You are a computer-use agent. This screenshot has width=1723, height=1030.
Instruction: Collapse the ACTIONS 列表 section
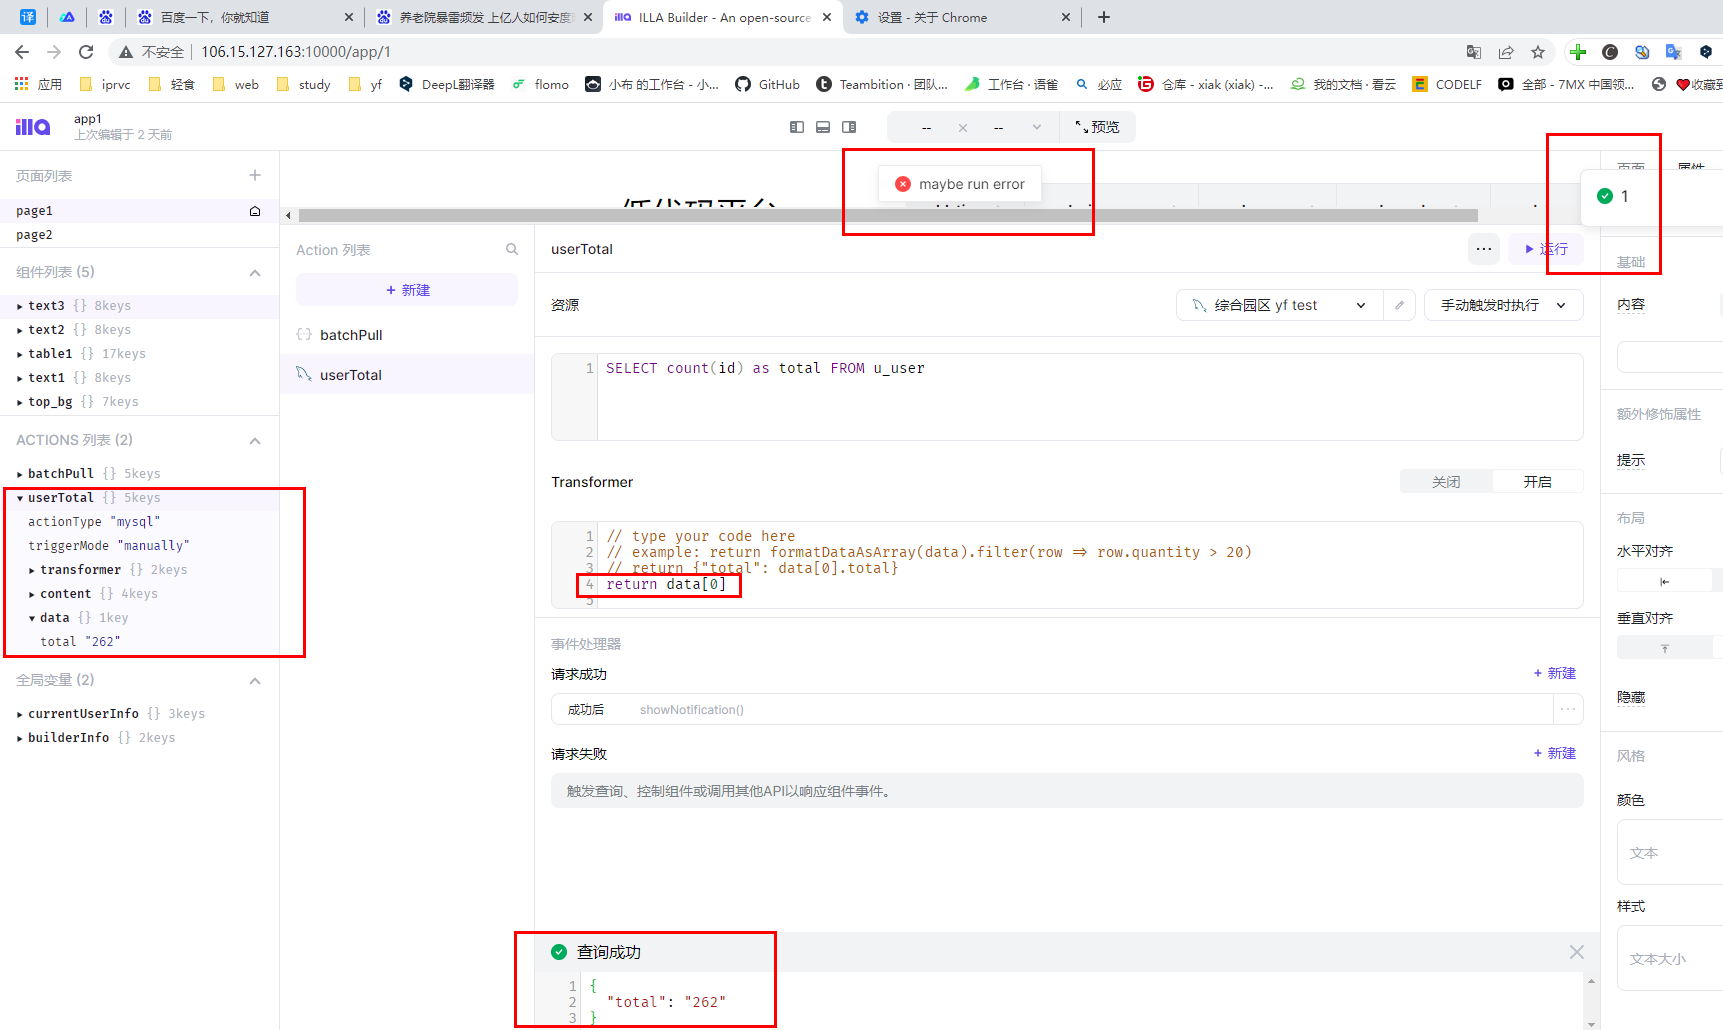[255, 440]
